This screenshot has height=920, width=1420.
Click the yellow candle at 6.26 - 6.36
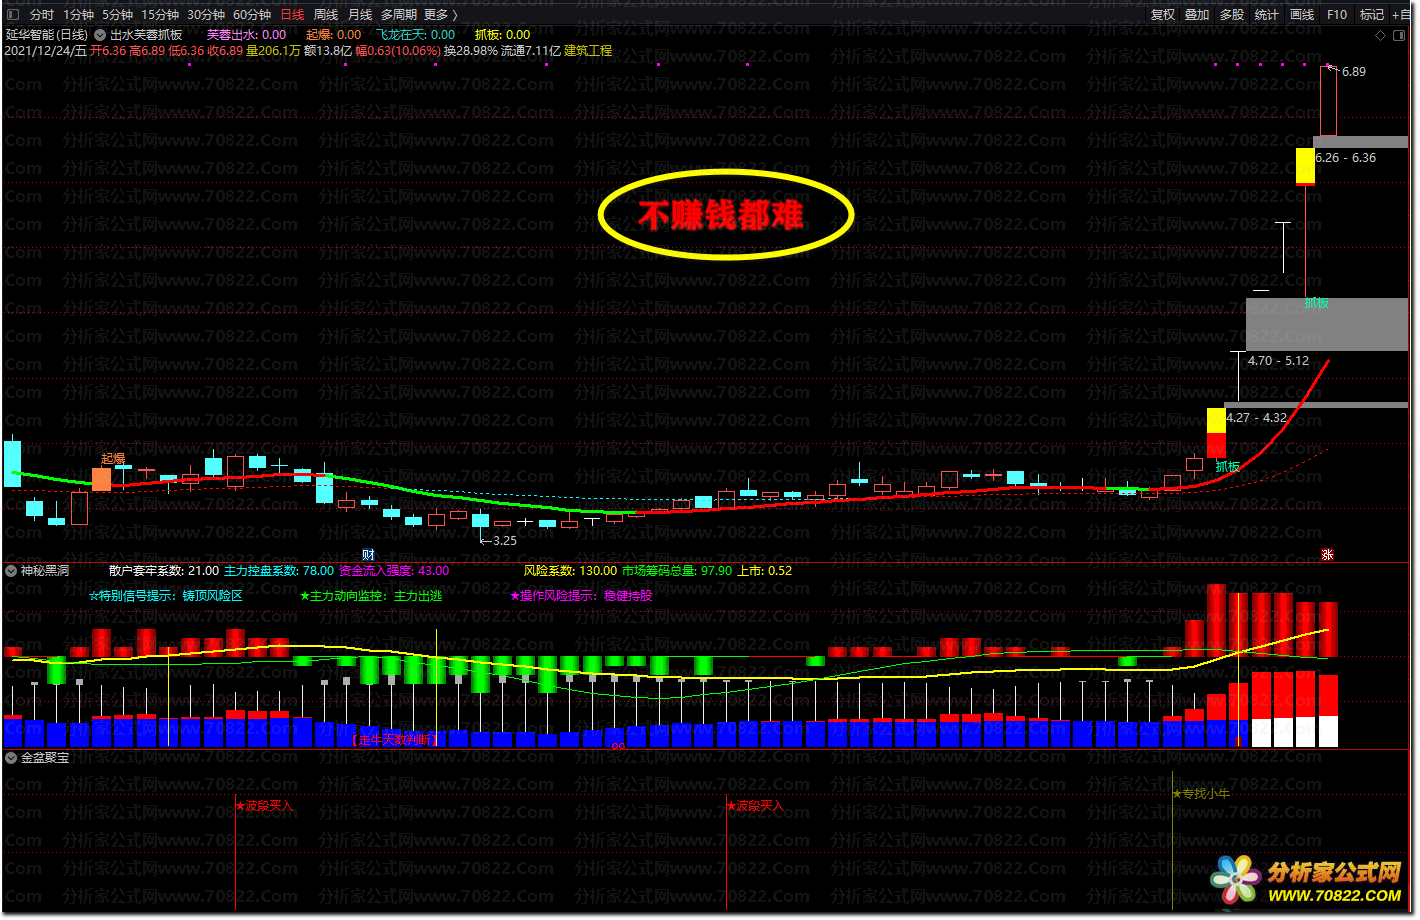point(1305,166)
